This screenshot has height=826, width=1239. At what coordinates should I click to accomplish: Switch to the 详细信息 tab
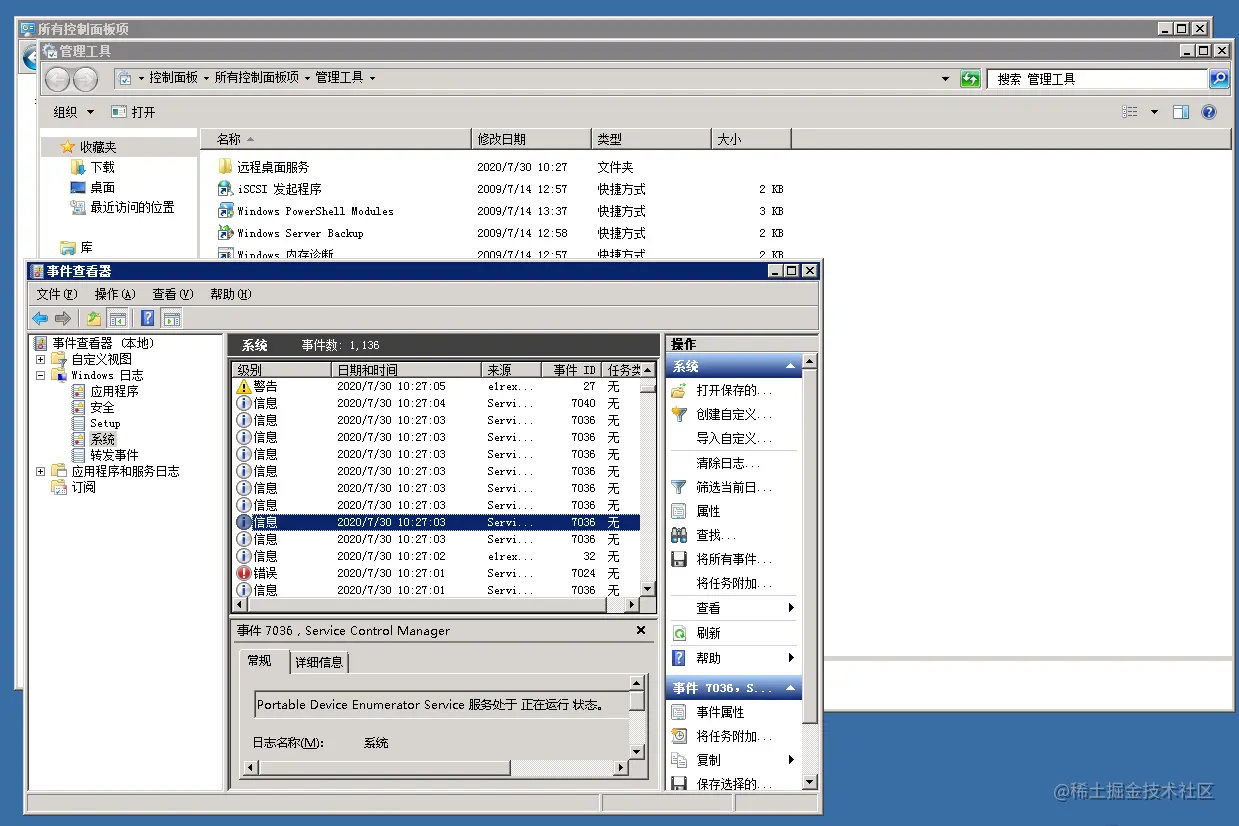click(319, 662)
